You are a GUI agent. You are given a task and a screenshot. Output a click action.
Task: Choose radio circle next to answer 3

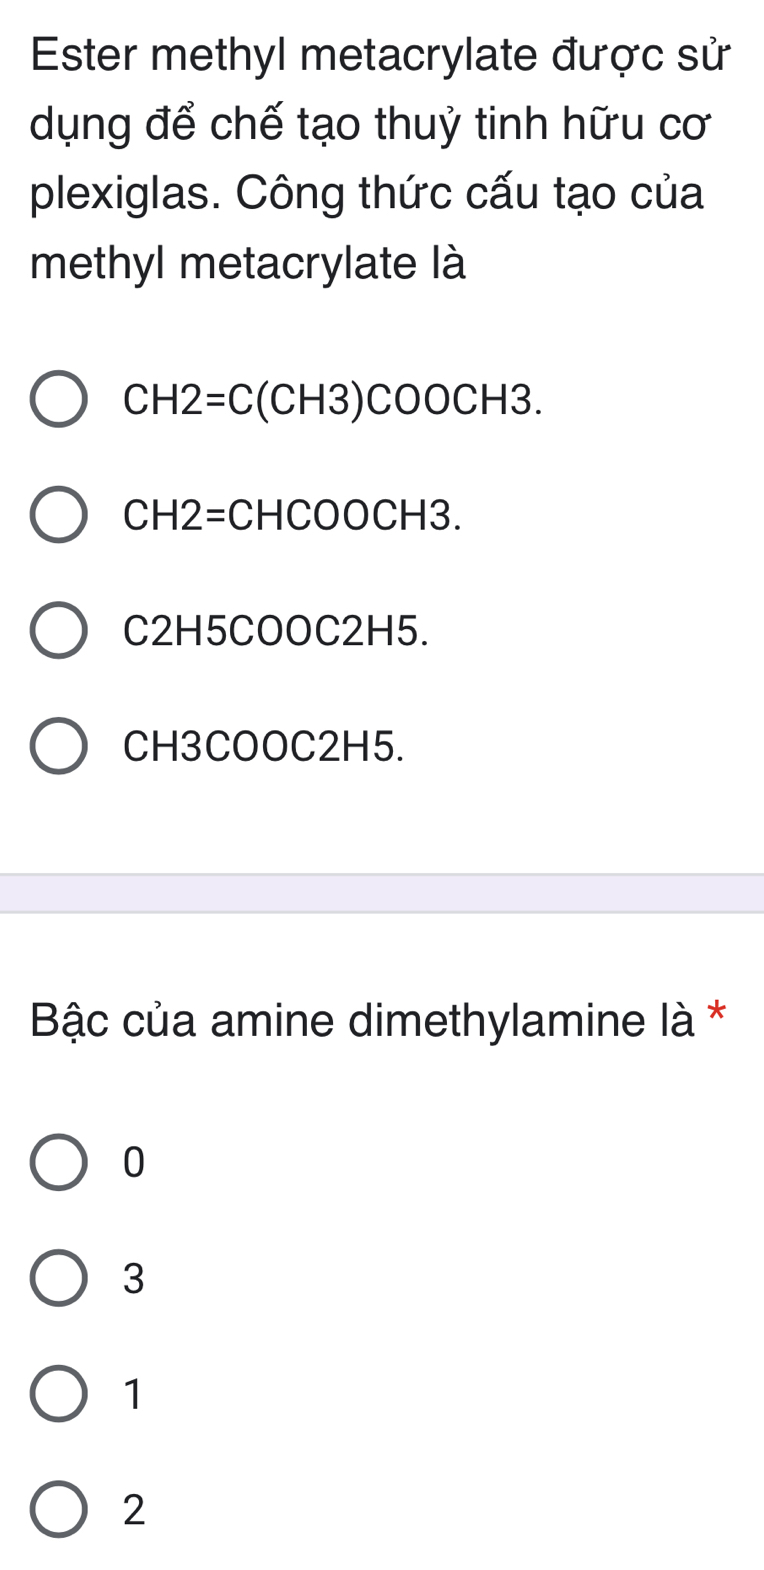pos(58,1278)
